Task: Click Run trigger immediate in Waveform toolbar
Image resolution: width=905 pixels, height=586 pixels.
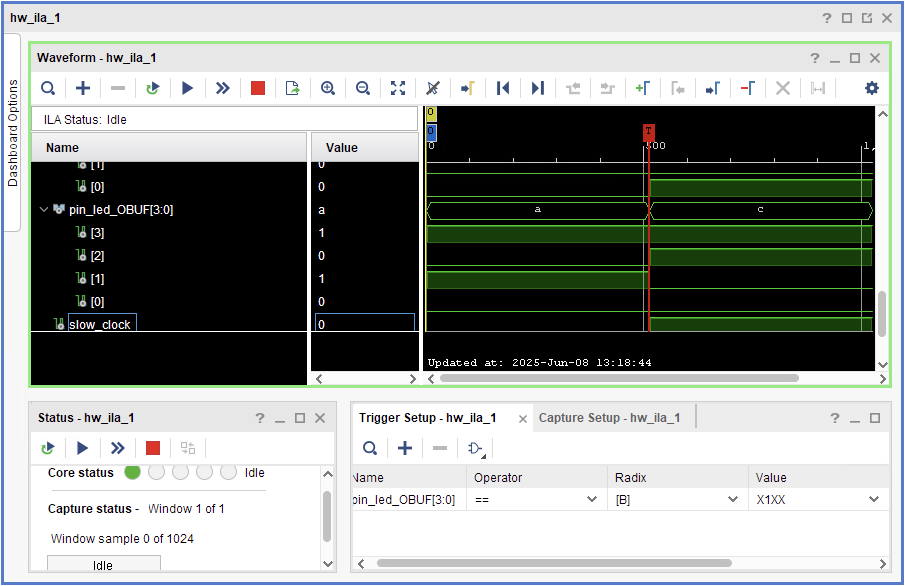Action: click(x=223, y=88)
